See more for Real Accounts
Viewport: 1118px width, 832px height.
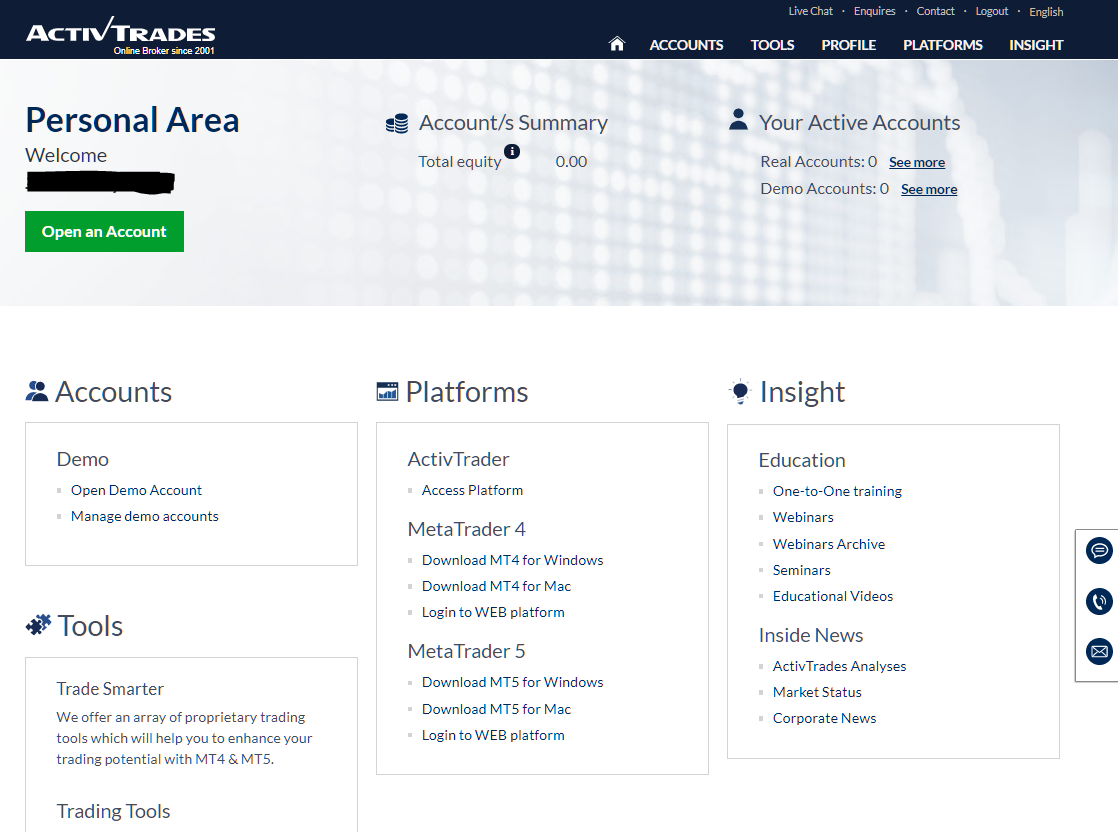click(x=917, y=163)
